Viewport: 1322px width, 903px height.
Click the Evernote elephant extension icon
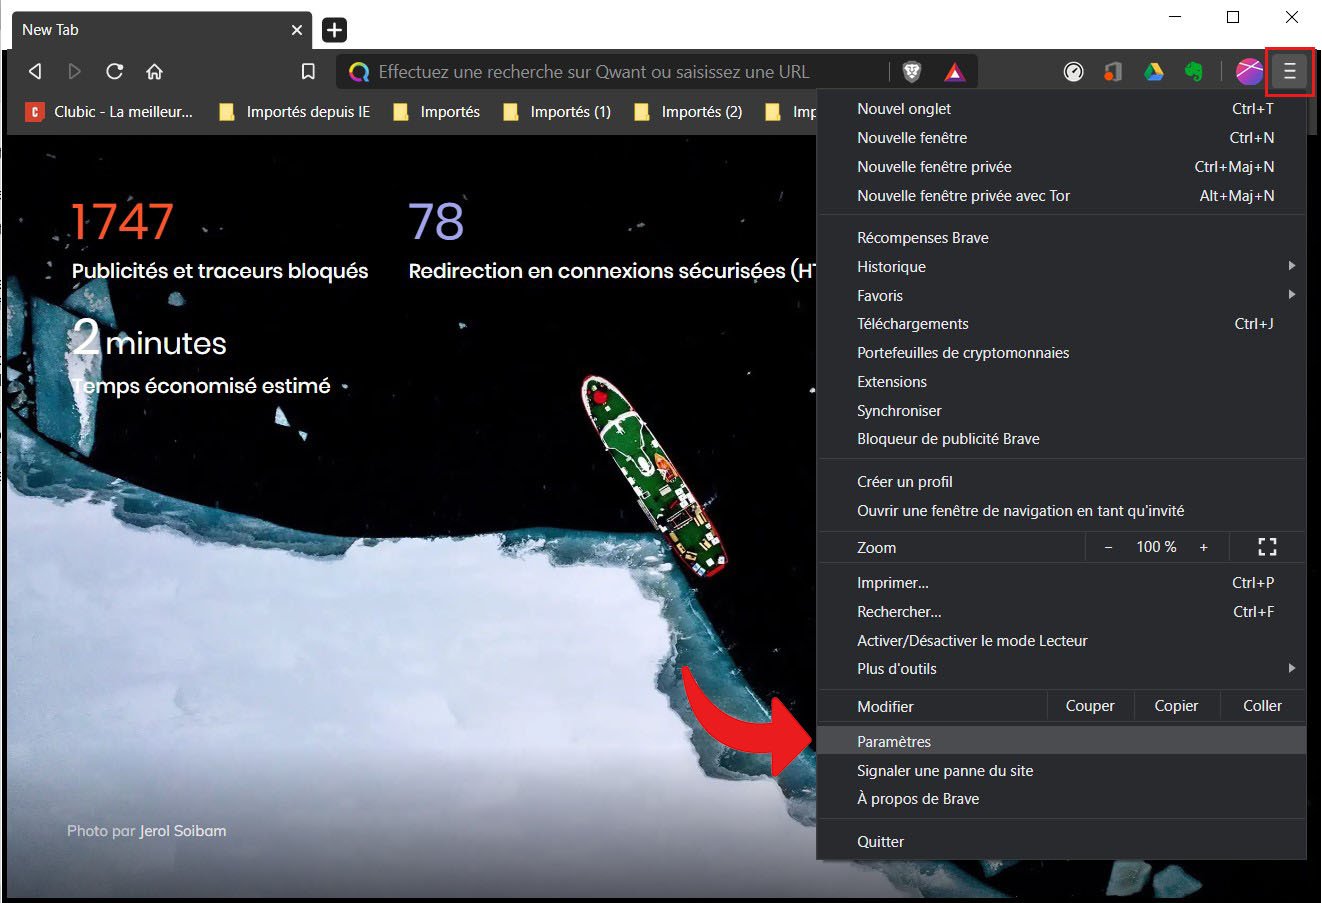1193,72
